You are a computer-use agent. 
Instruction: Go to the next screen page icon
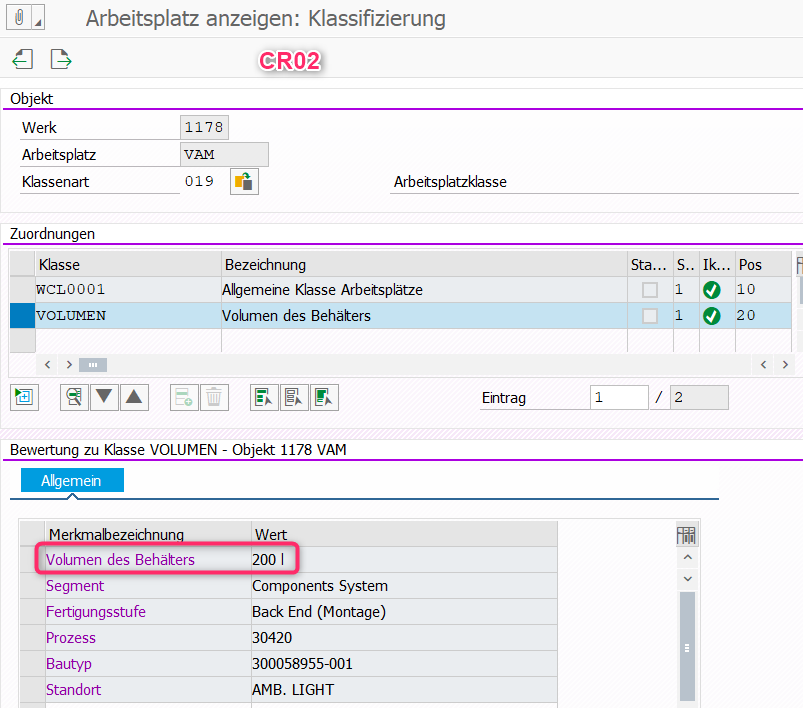tap(61, 60)
